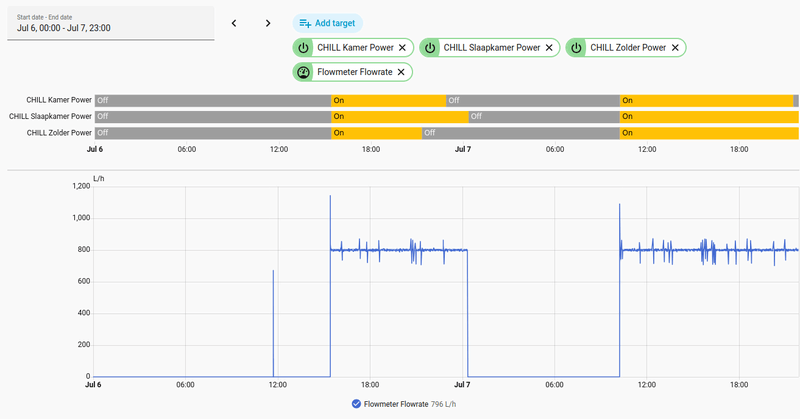Image resolution: width=800 pixels, height=419 pixels.
Task: Click the power icon on CHILL Kamer Power chip
Action: [x=304, y=47]
